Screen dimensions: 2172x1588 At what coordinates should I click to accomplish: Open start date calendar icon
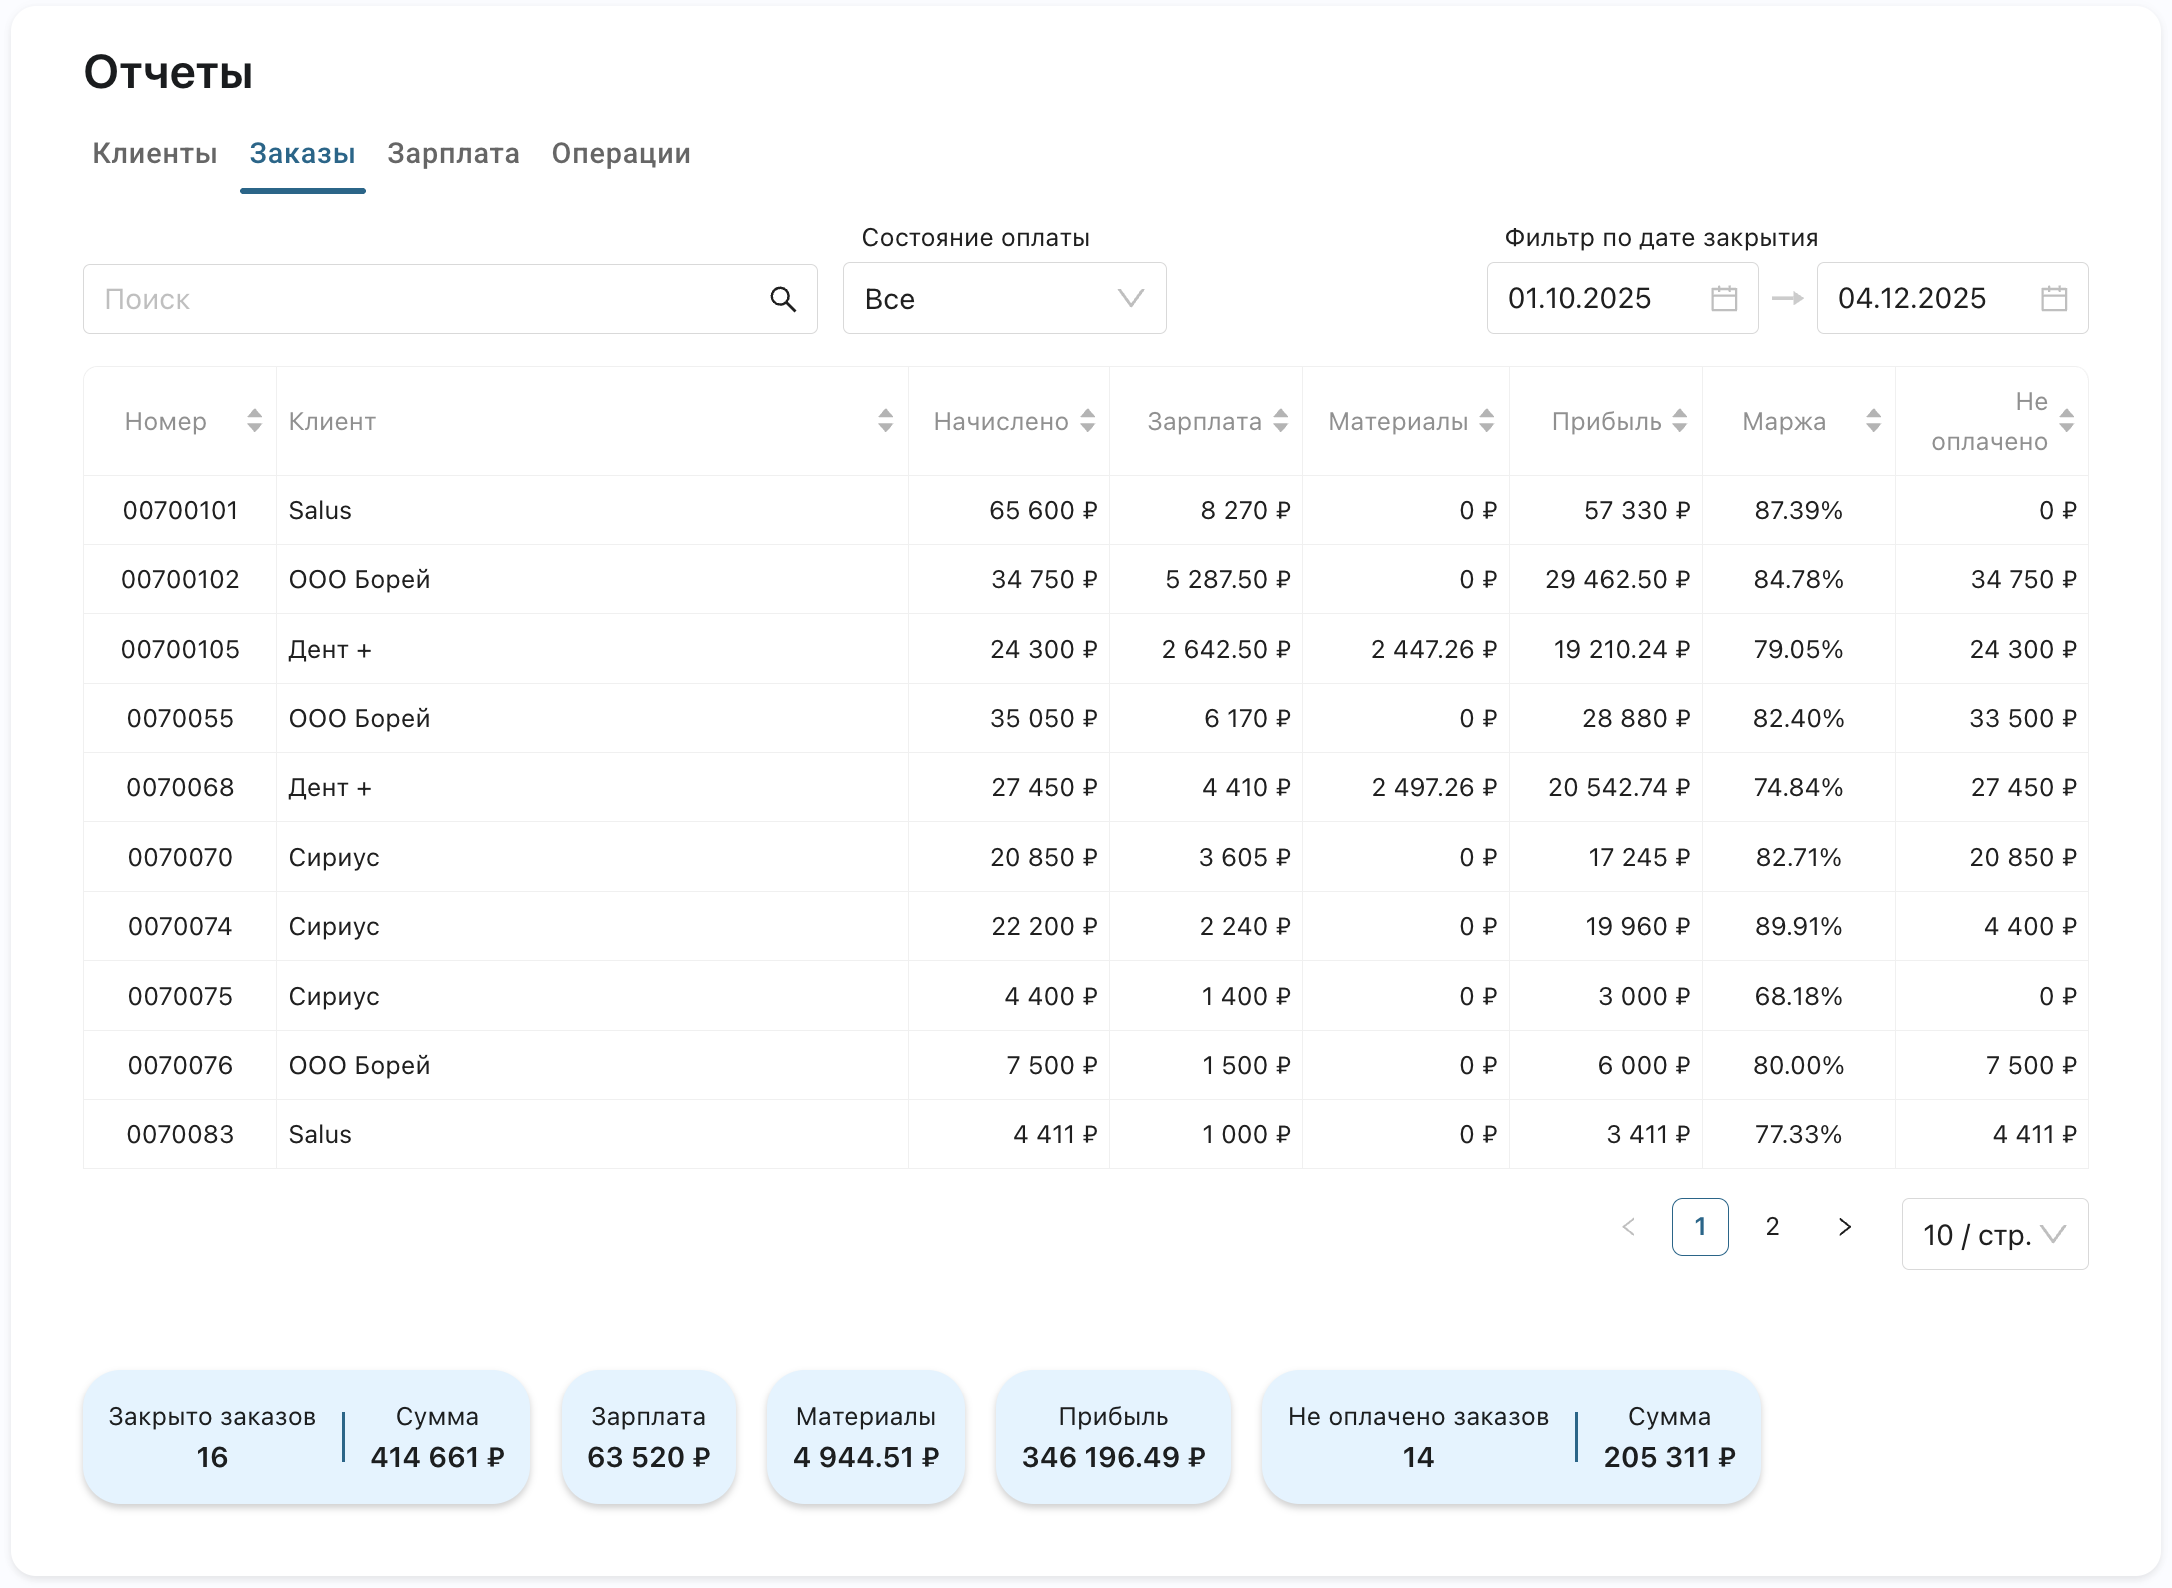(1724, 299)
